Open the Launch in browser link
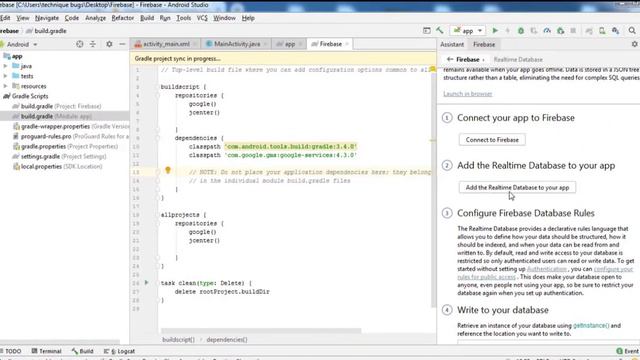 [468, 94]
